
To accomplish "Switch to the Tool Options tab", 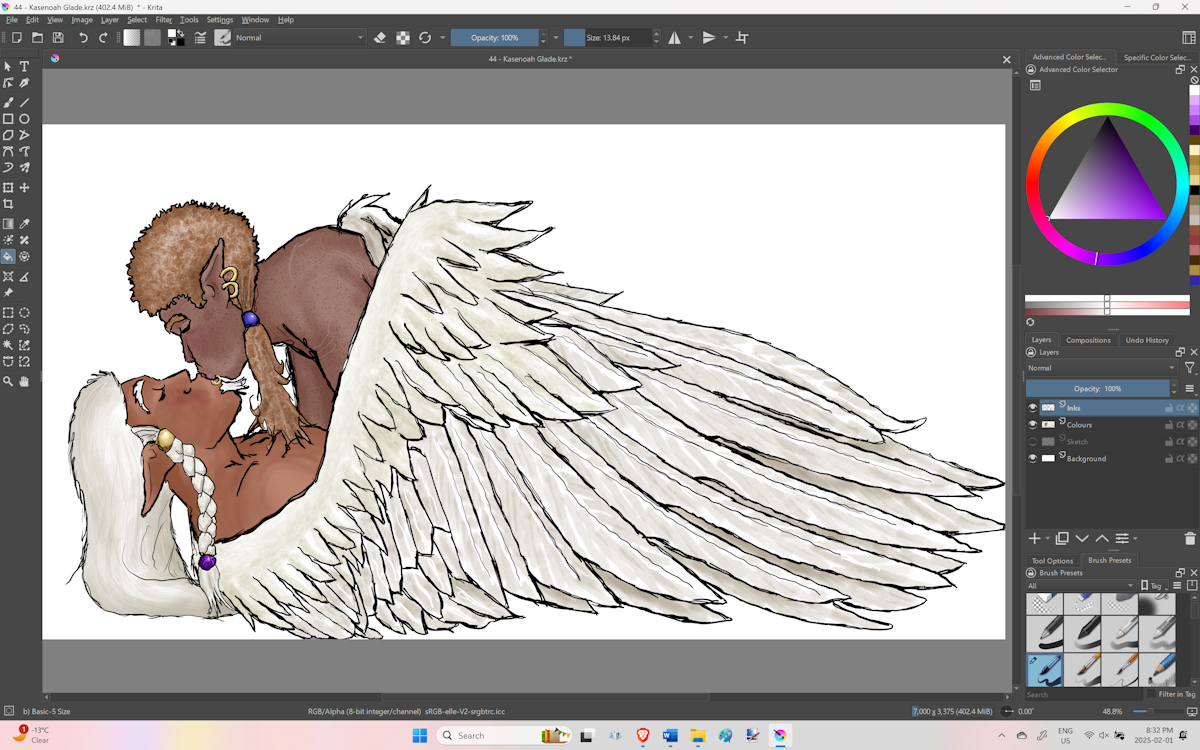I will coord(1053,561).
